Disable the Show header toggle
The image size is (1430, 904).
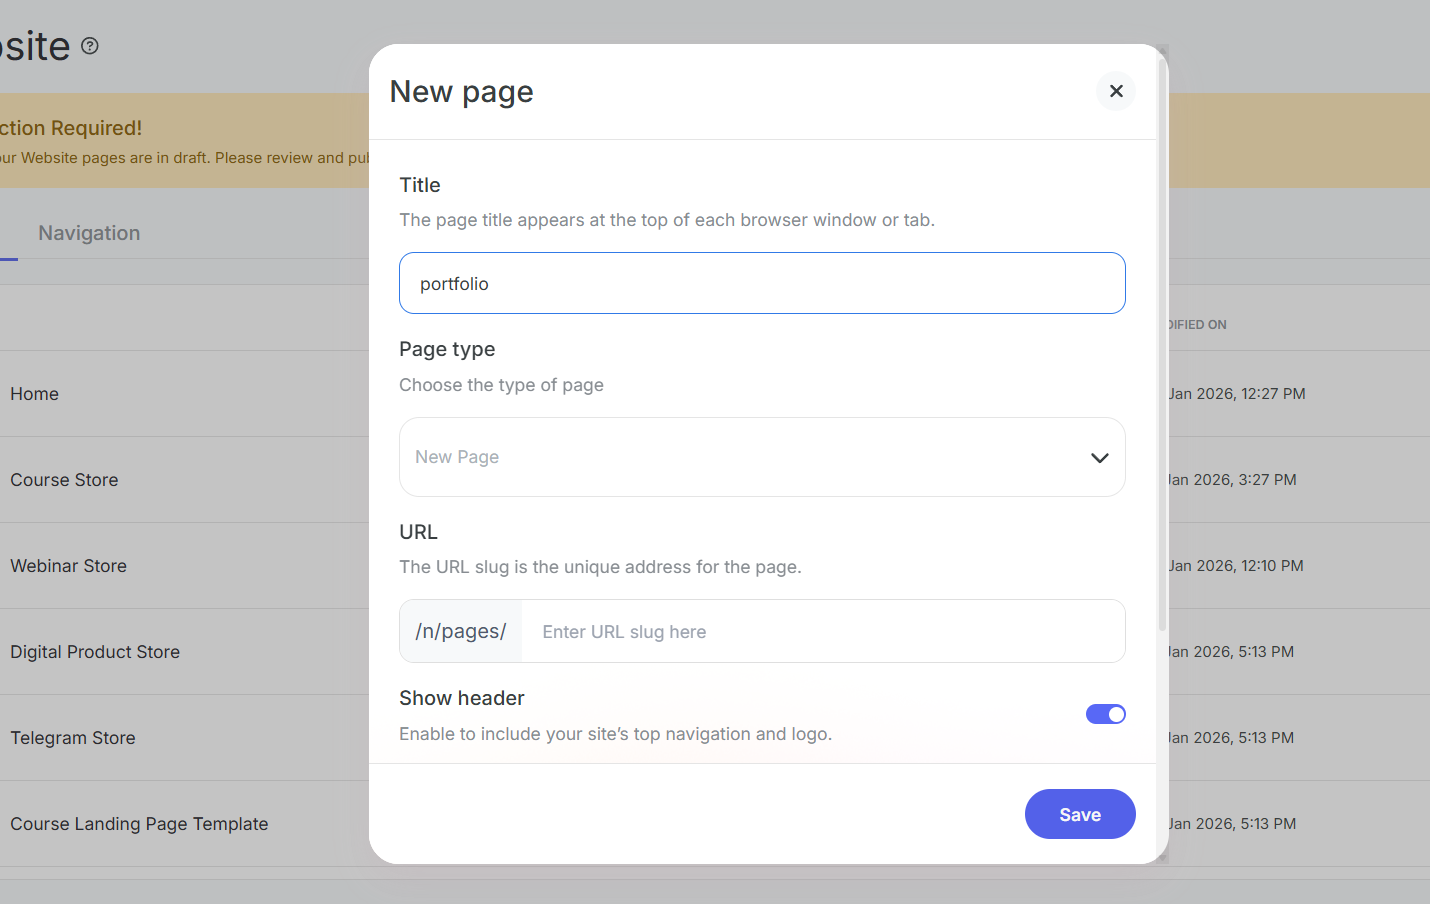pyautogui.click(x=1105, y=714)
